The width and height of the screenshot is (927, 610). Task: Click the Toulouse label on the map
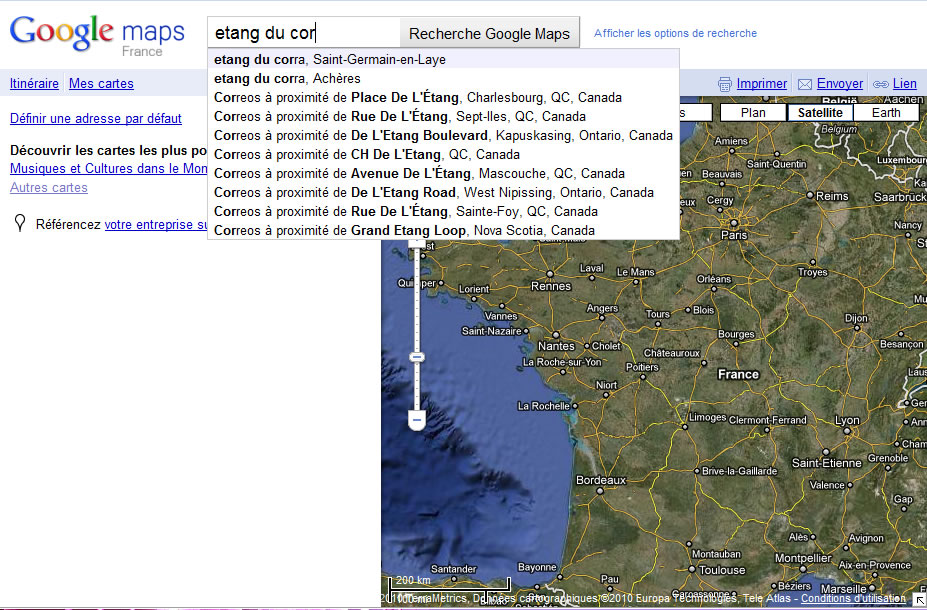point(722,570)
